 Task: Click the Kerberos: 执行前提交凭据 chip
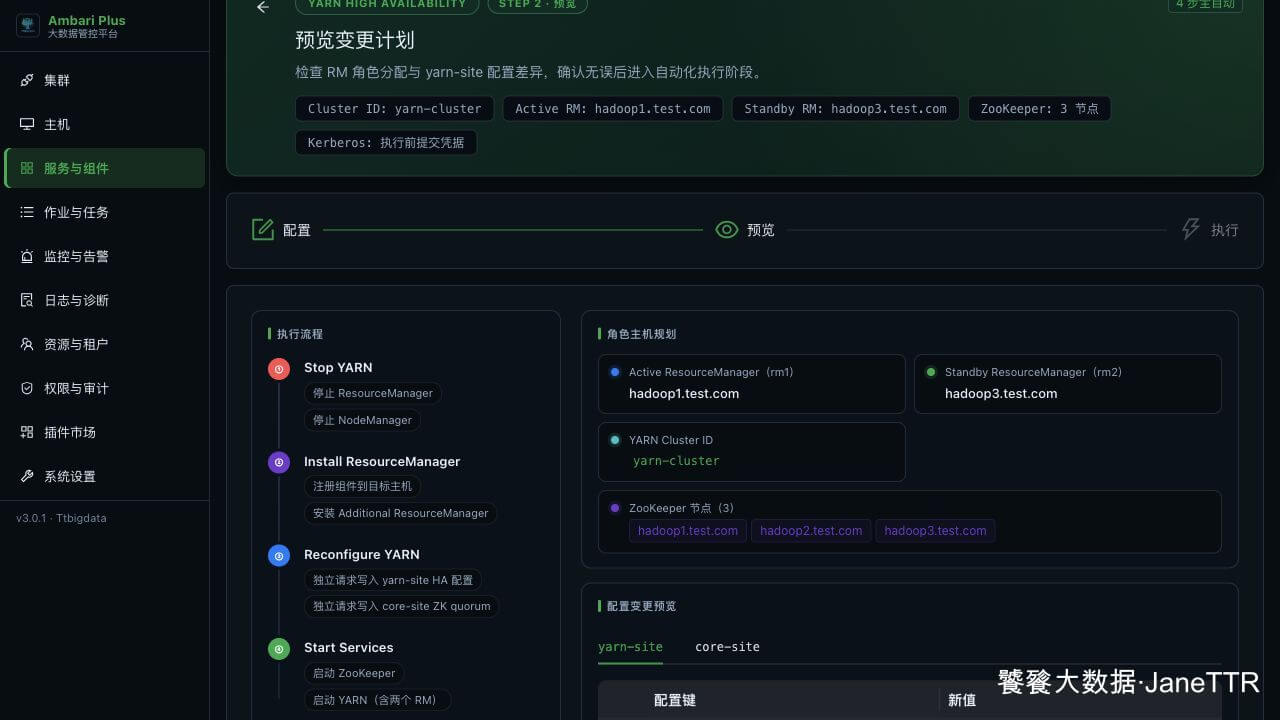[x=386, y=143]
